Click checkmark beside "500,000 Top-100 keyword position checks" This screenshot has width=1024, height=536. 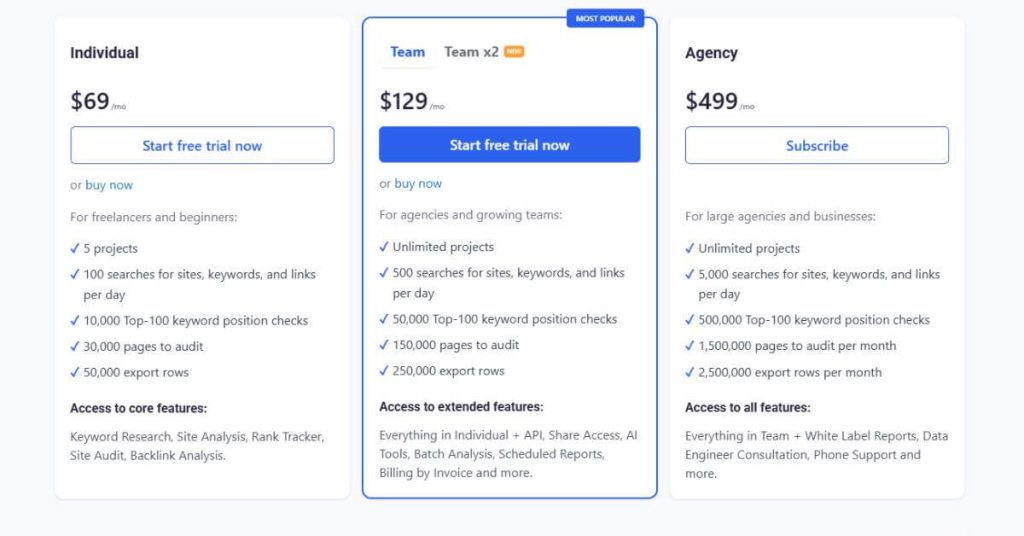point(690,320)
